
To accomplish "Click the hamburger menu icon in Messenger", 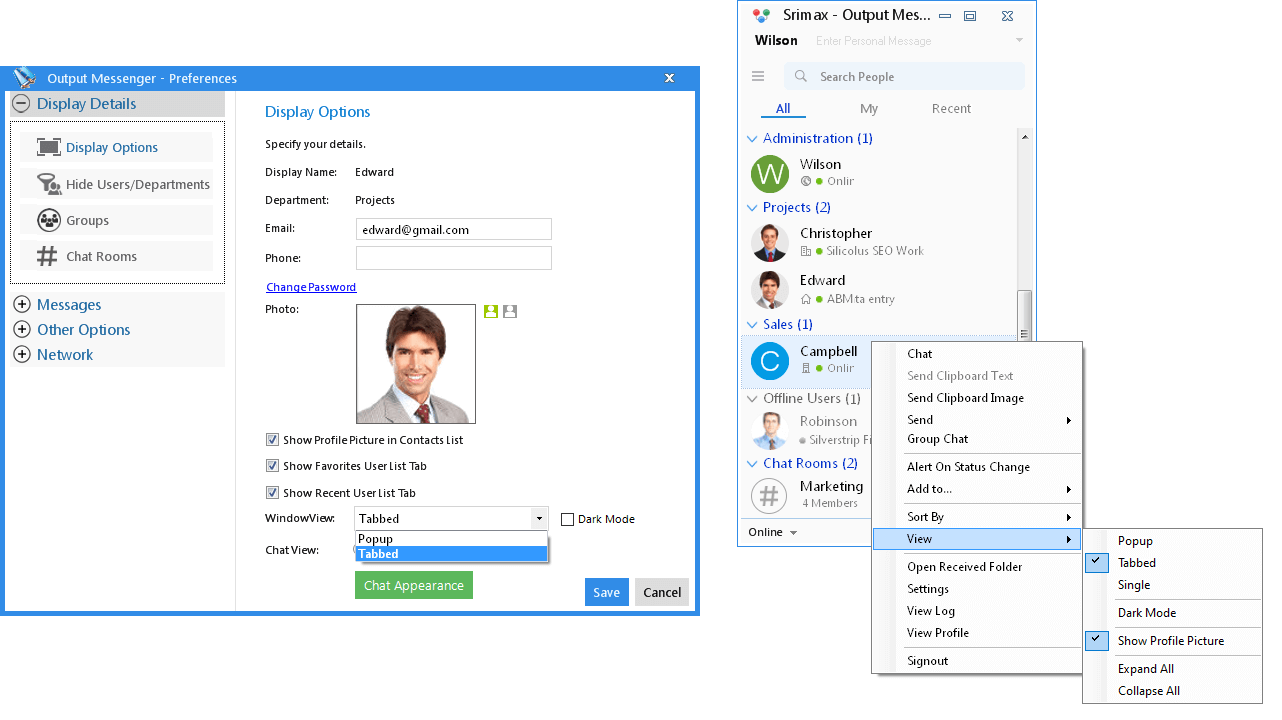I will [758, 76].
